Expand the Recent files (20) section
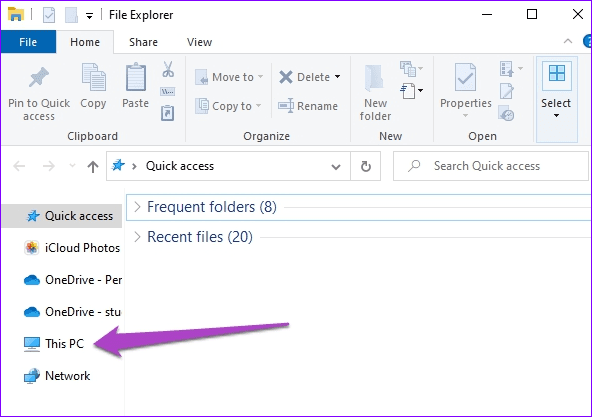Image resolution: width=592 pixels, height=417 pixels. pos(137,237)
